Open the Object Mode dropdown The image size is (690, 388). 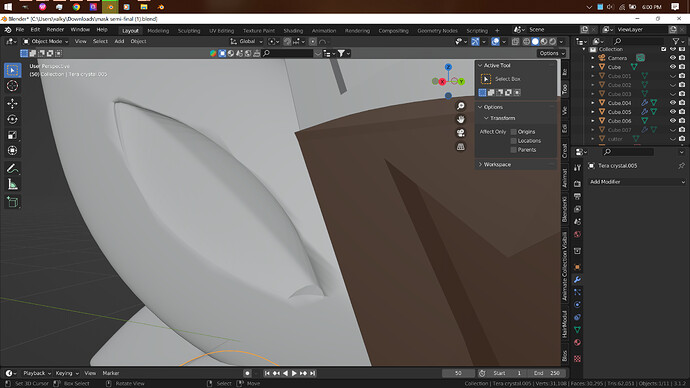point(46,41)
